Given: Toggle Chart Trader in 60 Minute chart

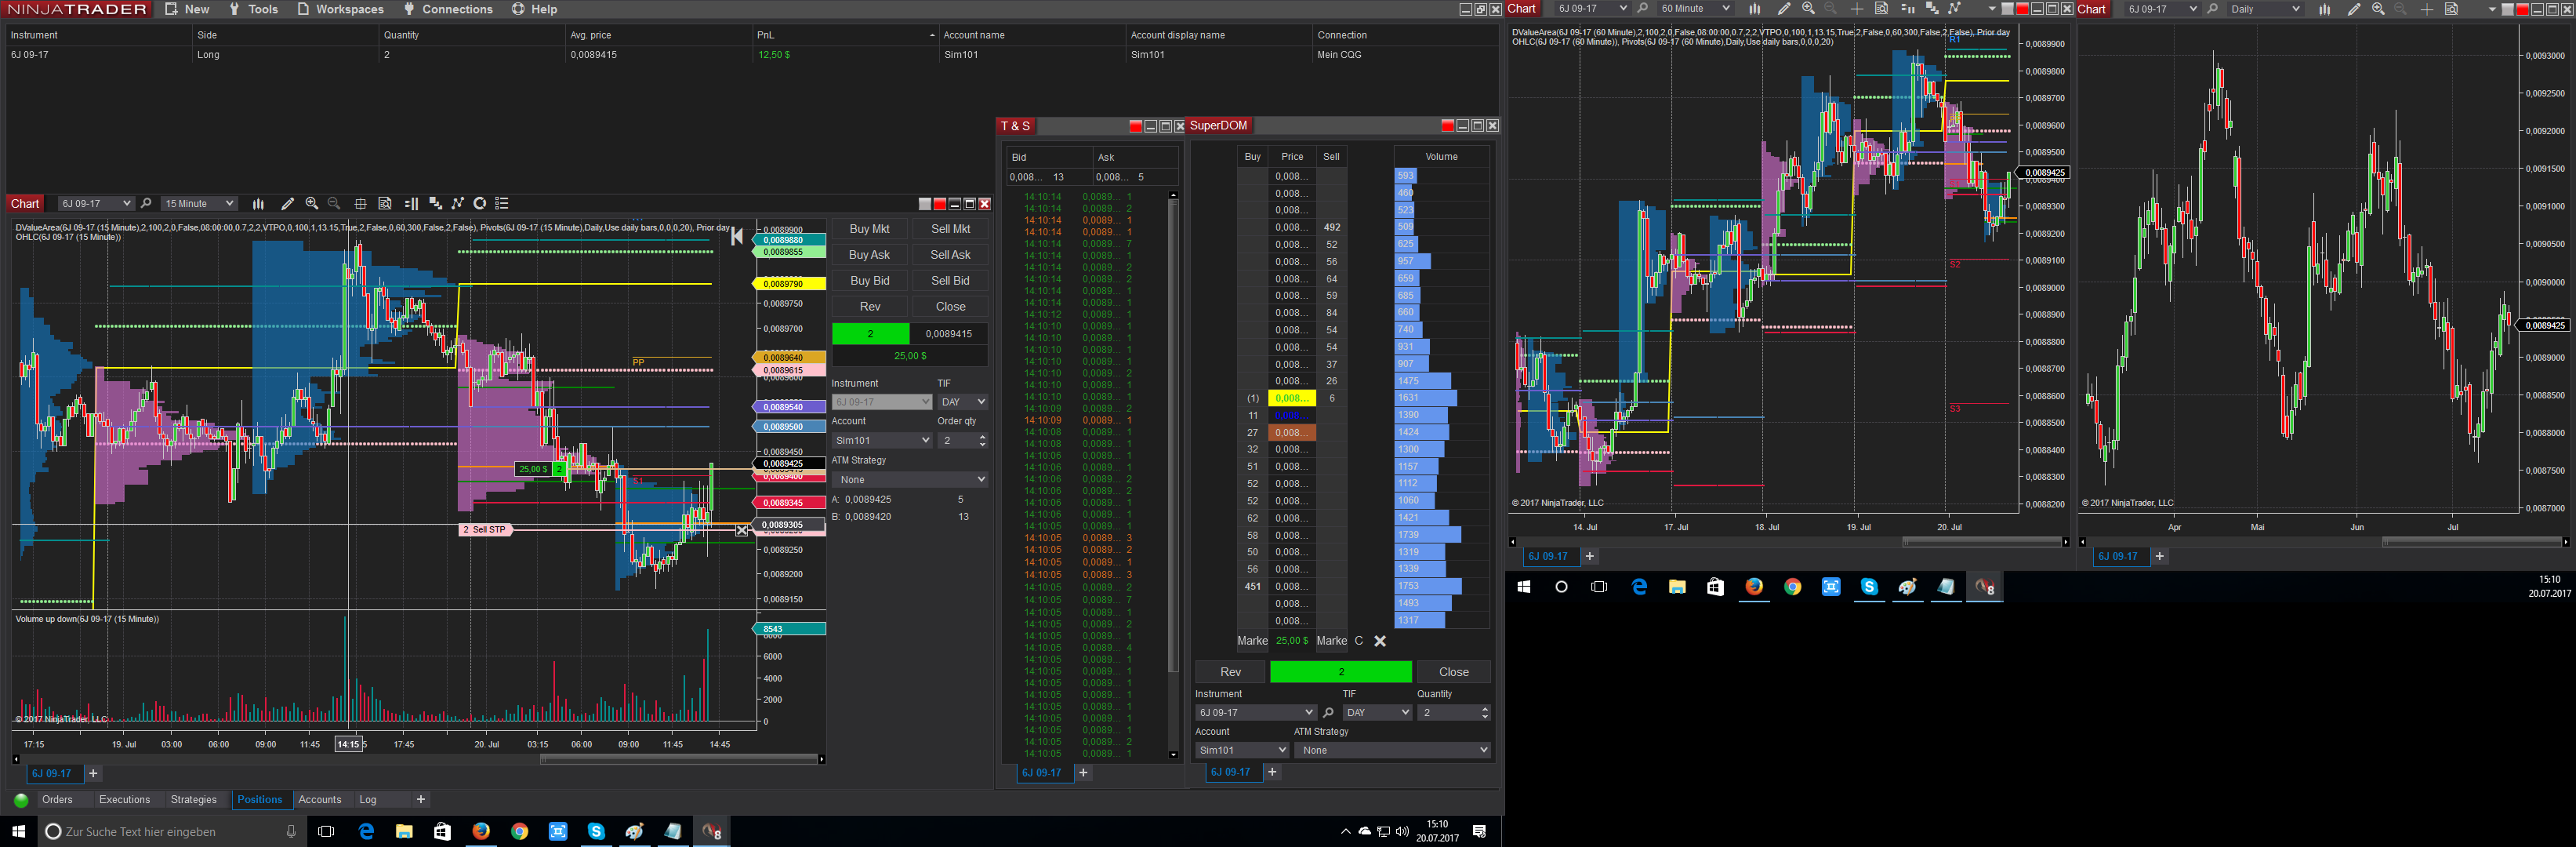Looking at the screenshot, I should (x=1907, y=9).
